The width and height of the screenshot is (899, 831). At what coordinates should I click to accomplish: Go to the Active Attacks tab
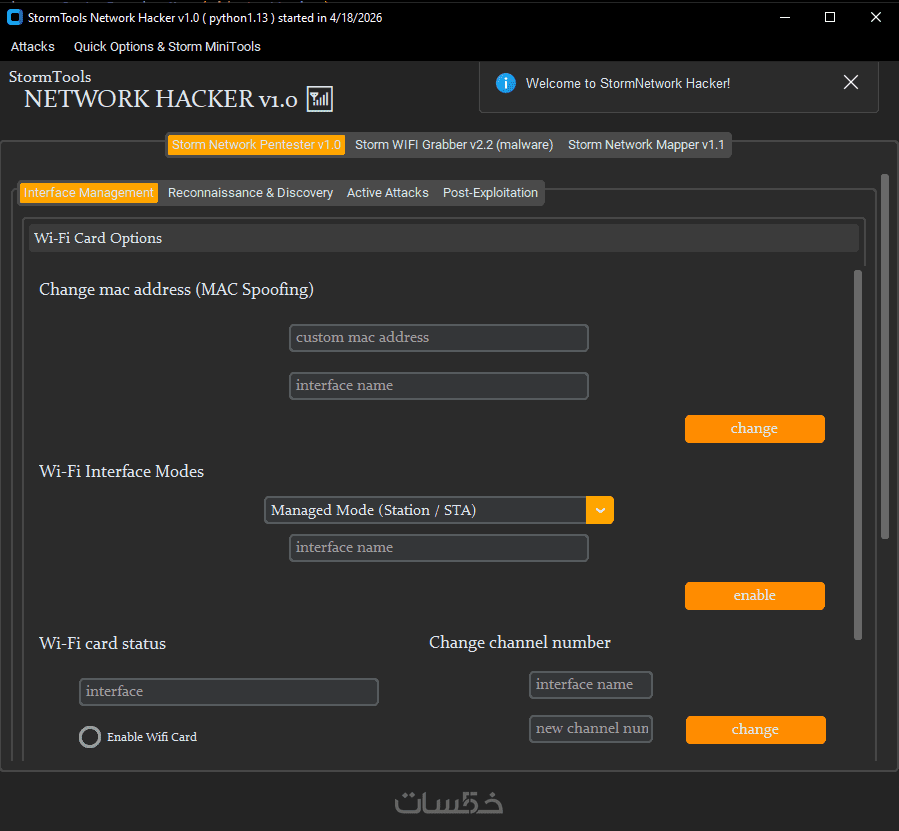(388, 193)
